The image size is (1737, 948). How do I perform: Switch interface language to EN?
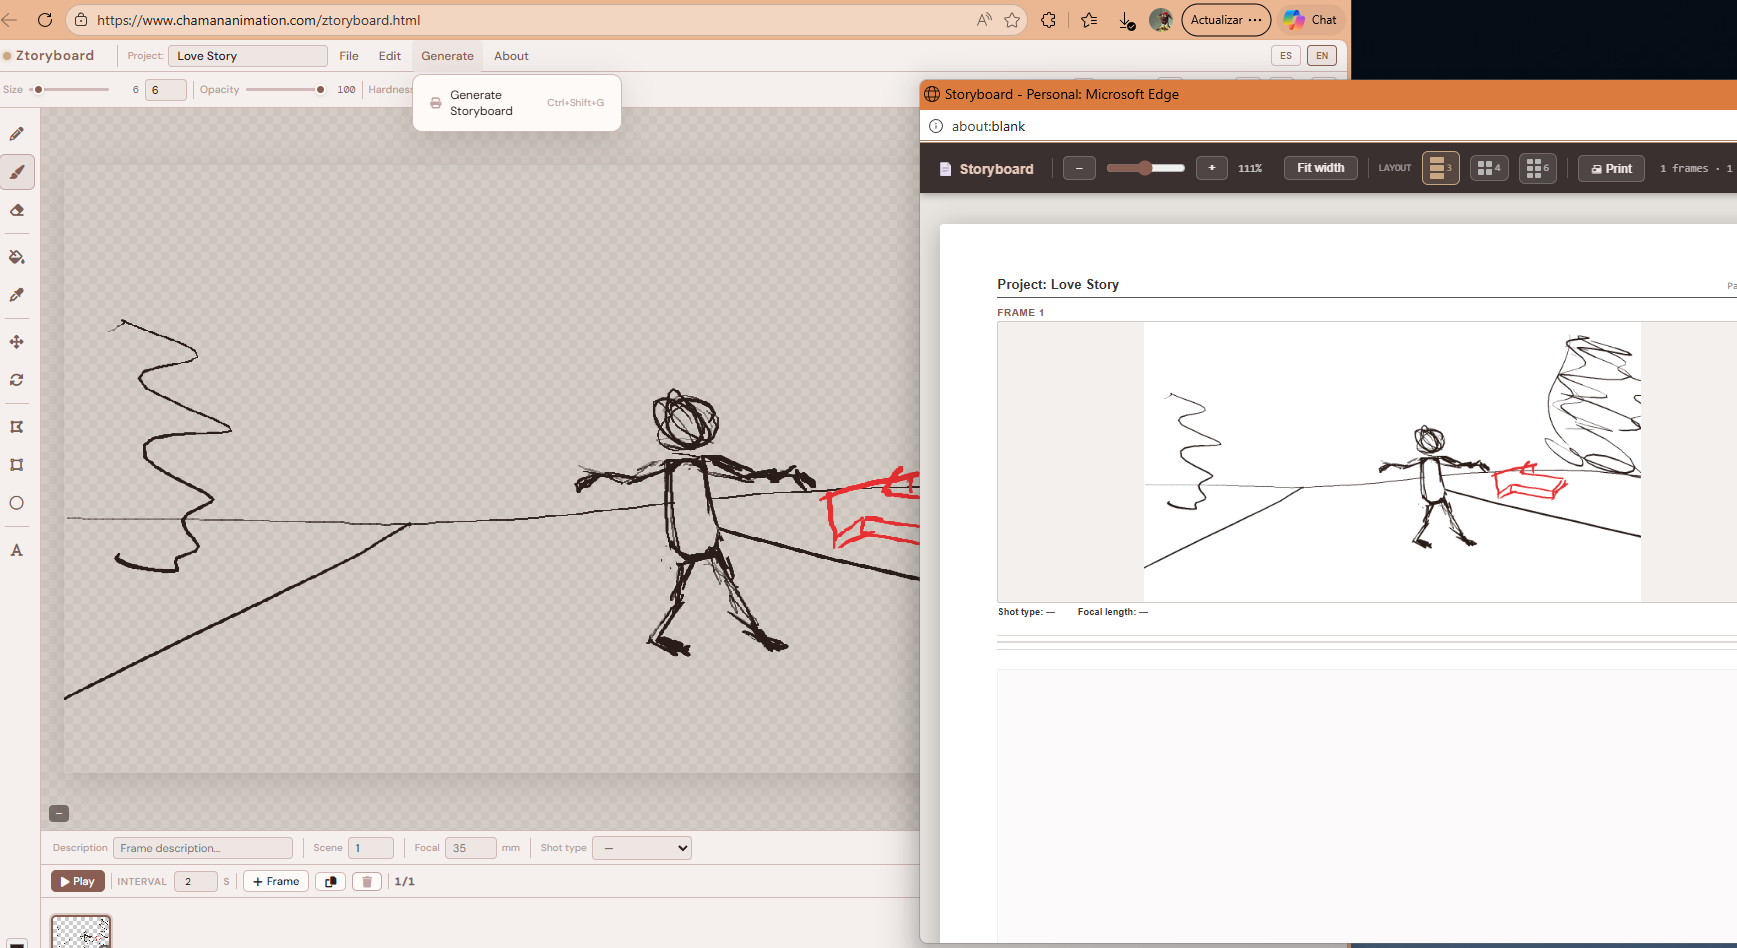[x=1322, y=56]
